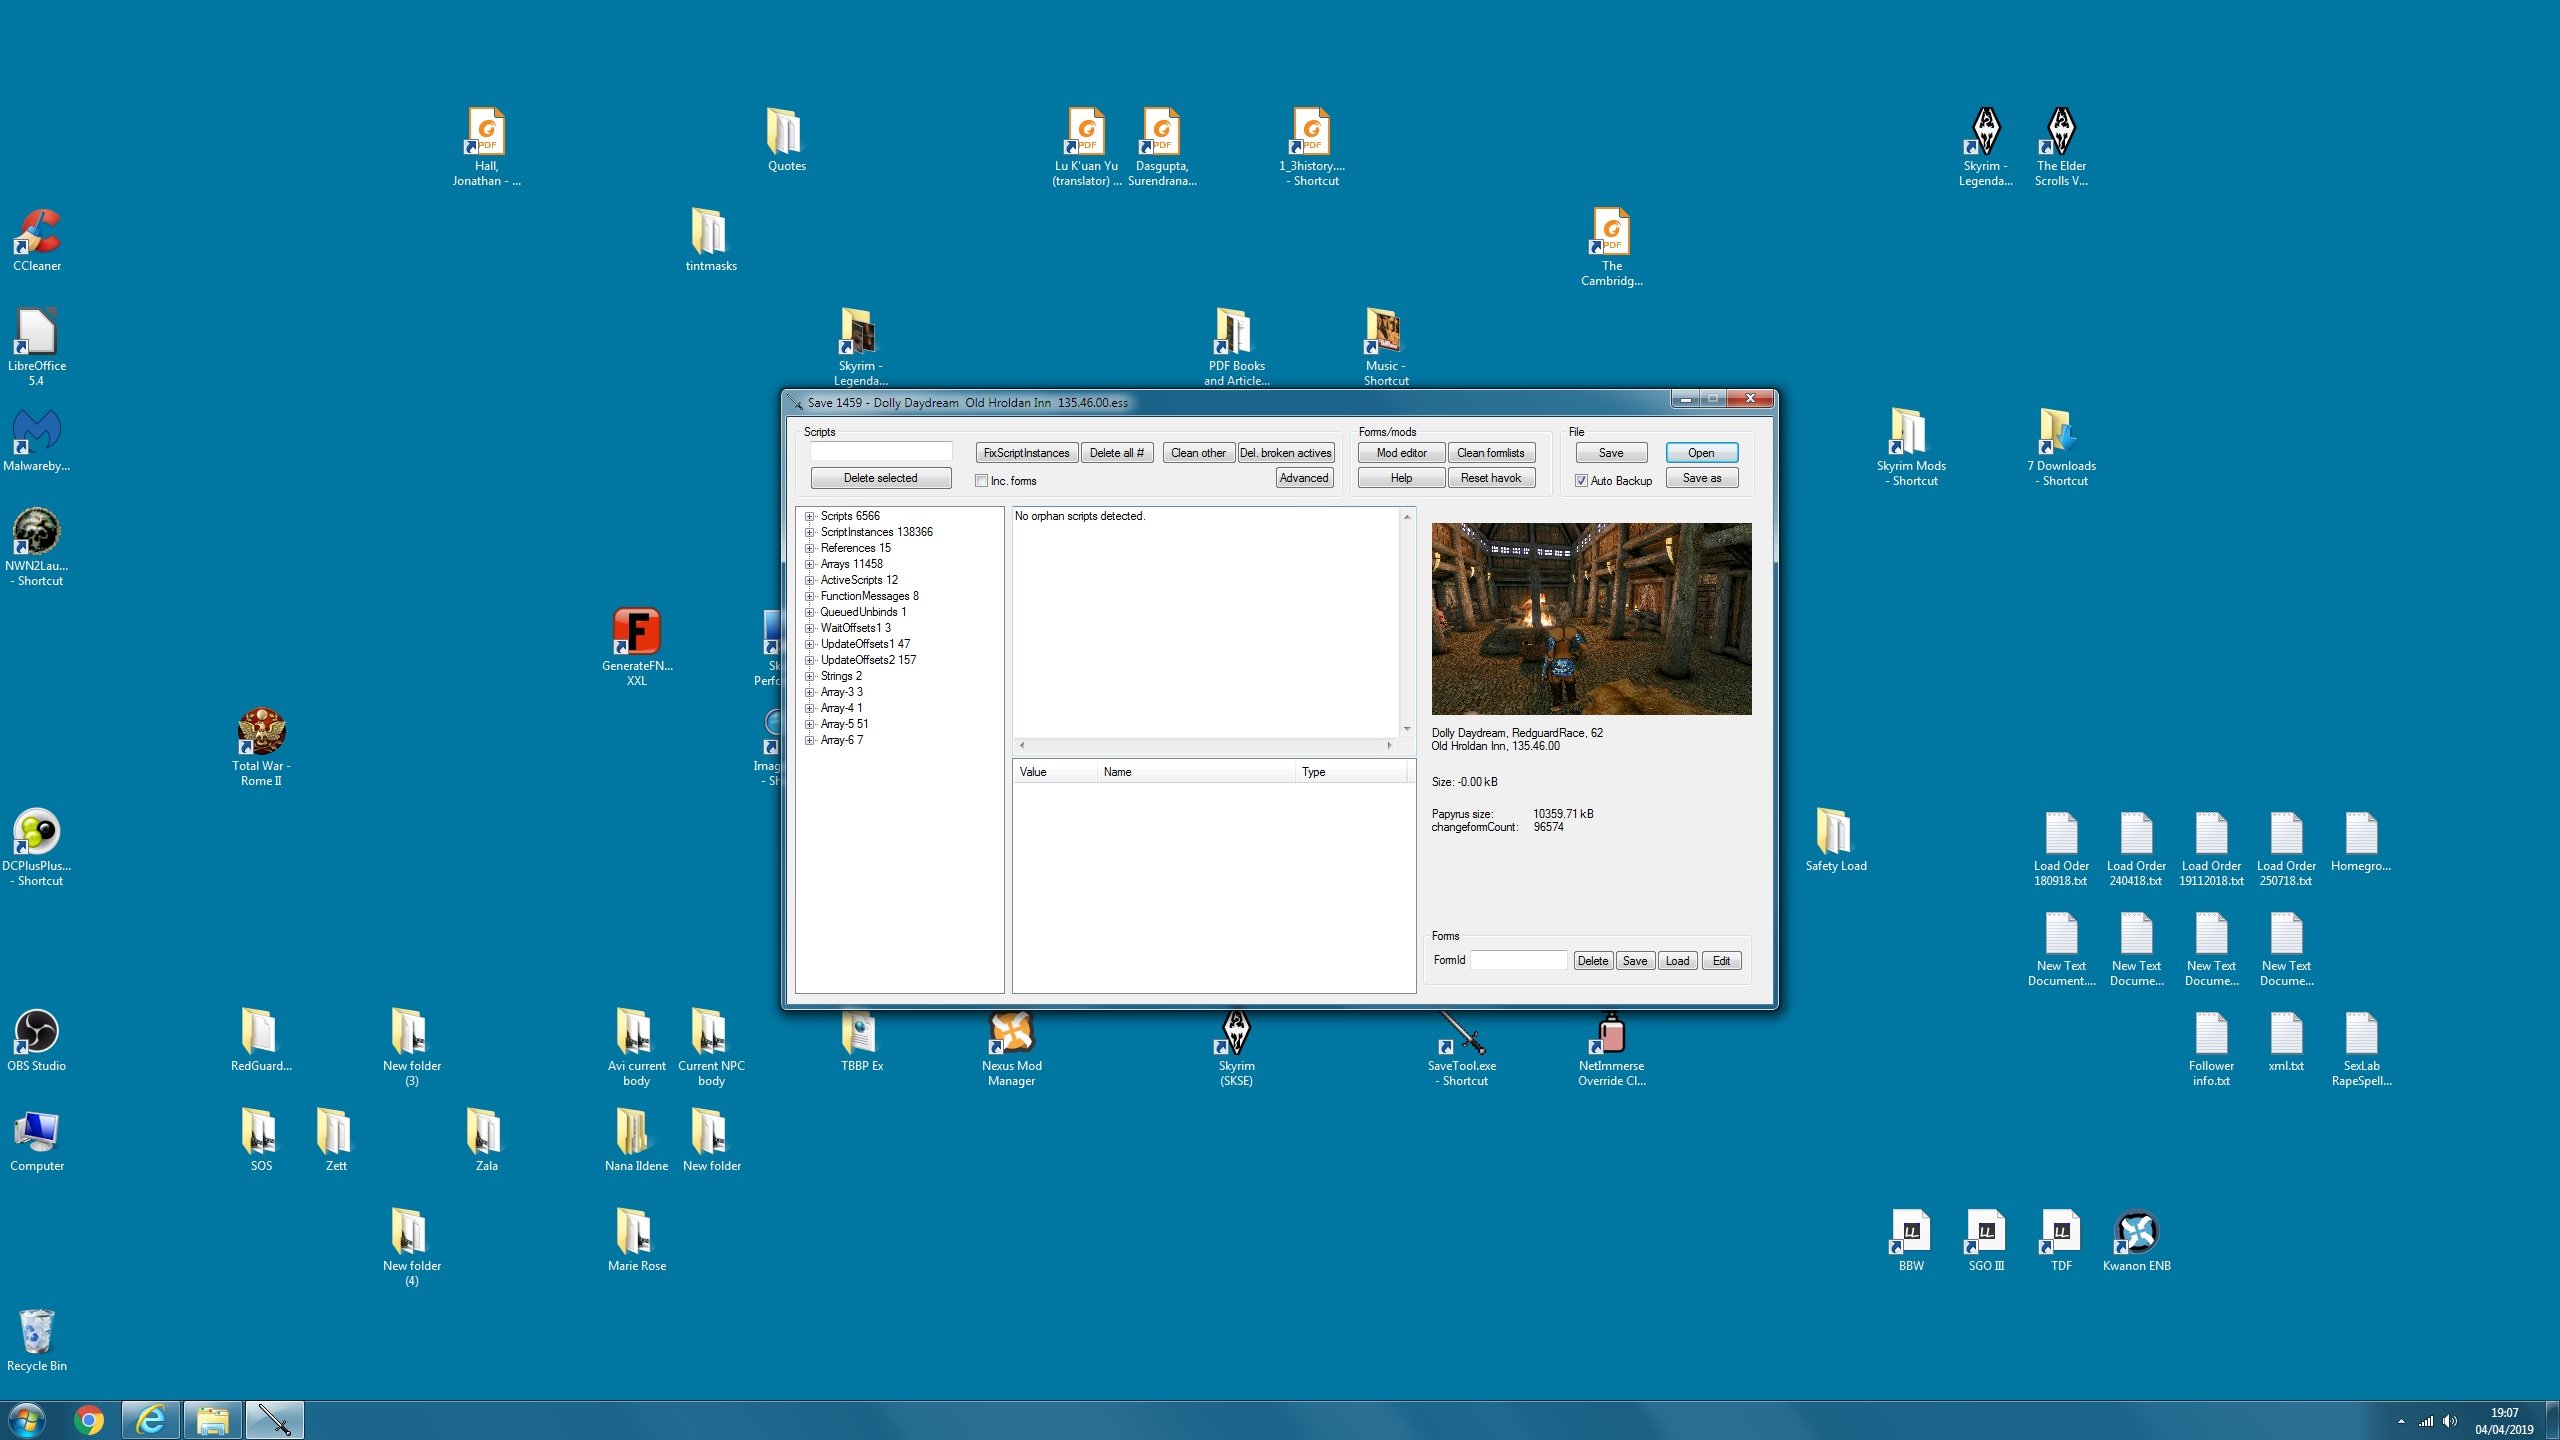Select the SaveTool.exe shortcut icon
2560x1440 pixels.
[1462, 1048]
